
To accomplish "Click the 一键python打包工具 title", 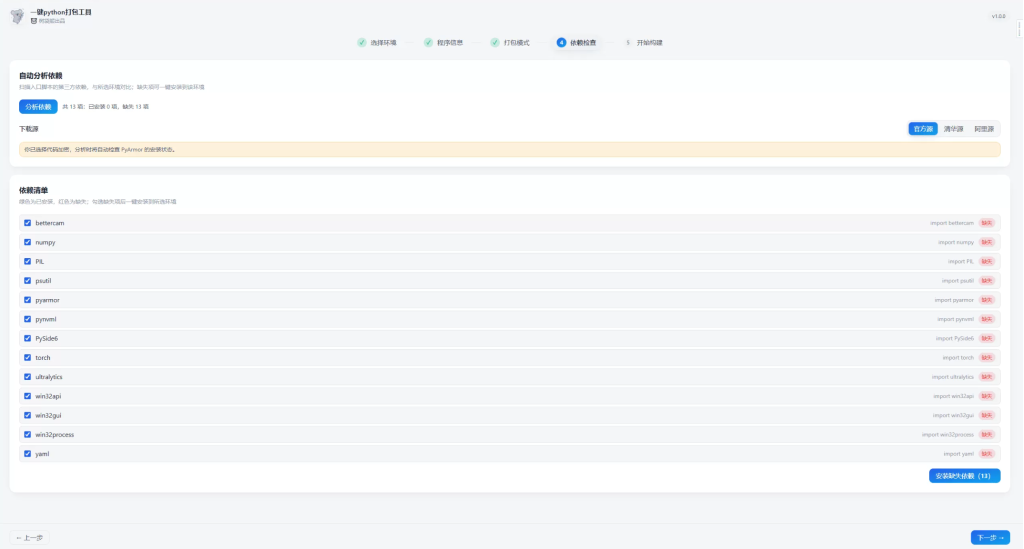I will (61, 12).
